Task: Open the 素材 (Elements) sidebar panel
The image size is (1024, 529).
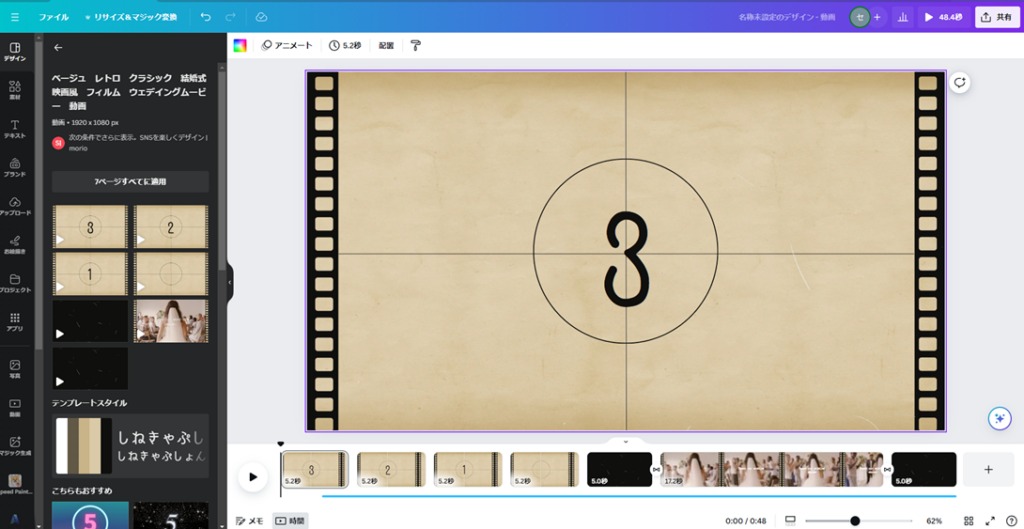Action: coord(15,91)
